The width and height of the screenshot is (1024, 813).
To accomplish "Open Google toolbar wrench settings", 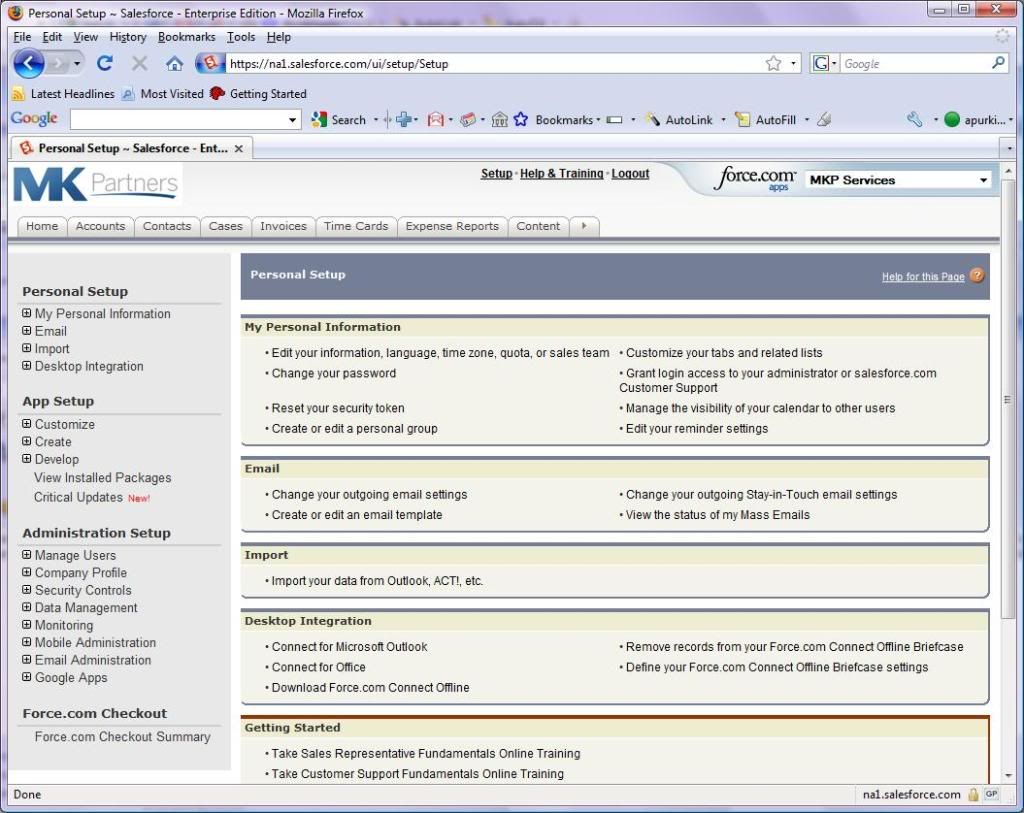I will (x=915, y=120).
